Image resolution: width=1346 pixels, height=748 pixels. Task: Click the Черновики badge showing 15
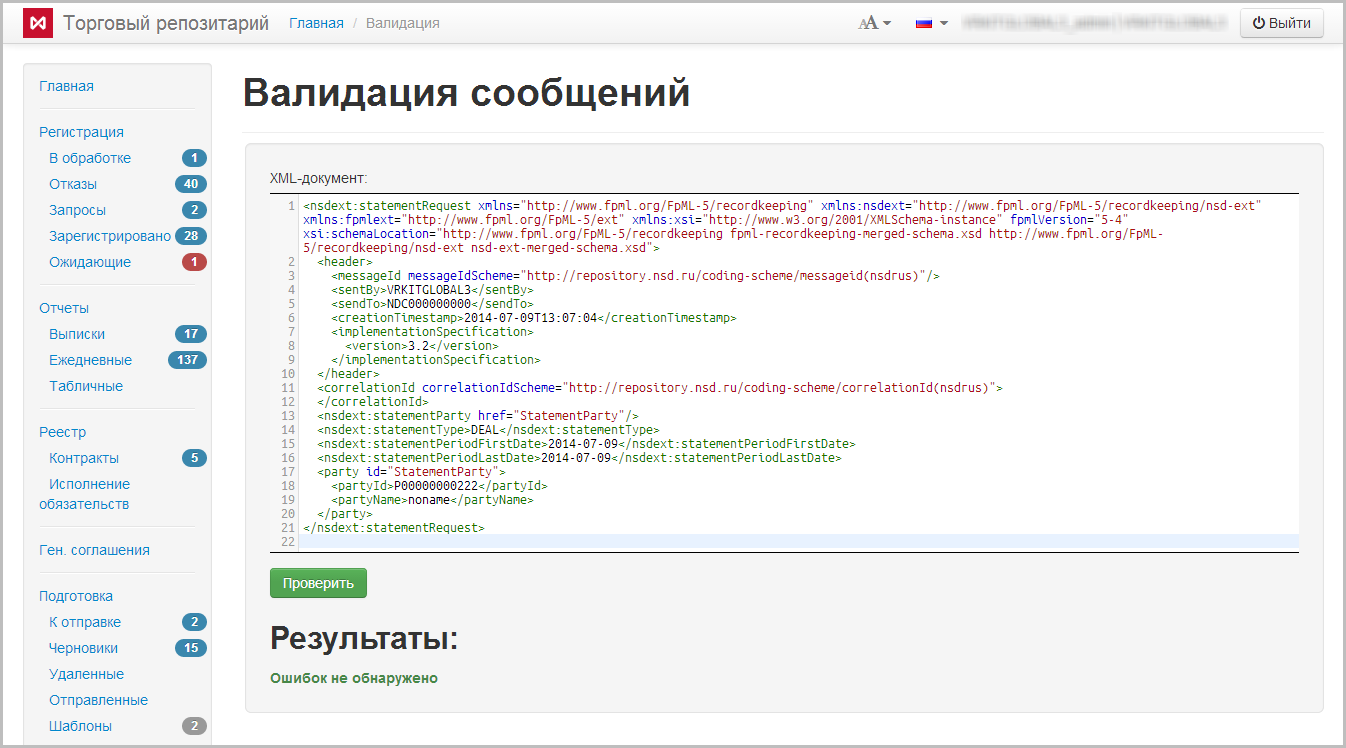(x=190, y=648)
